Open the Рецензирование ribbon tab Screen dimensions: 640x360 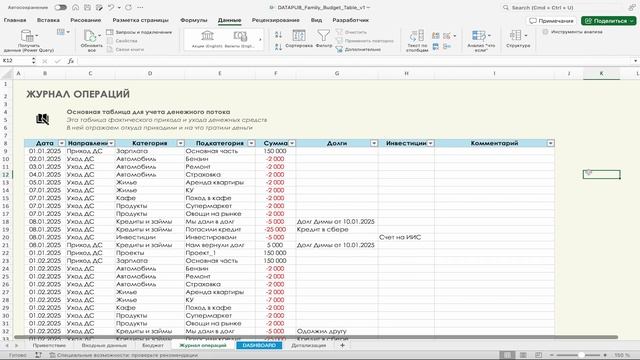coord(276,20)
